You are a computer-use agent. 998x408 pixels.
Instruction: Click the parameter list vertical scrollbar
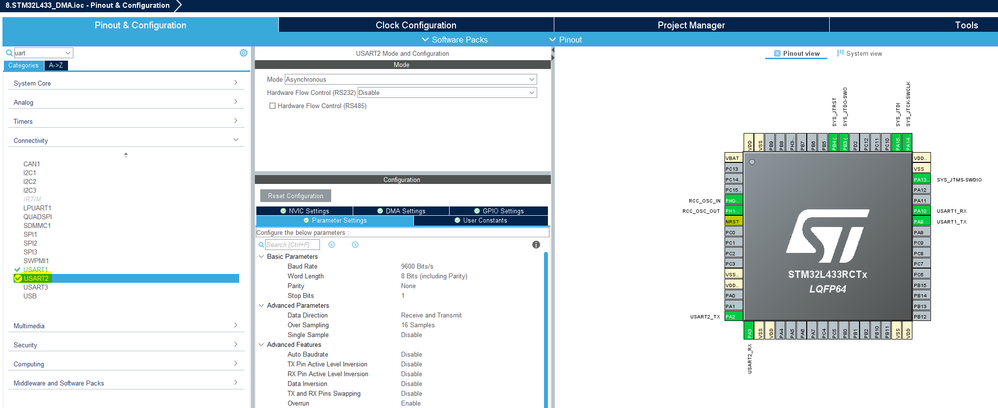[x=545, y=330]
